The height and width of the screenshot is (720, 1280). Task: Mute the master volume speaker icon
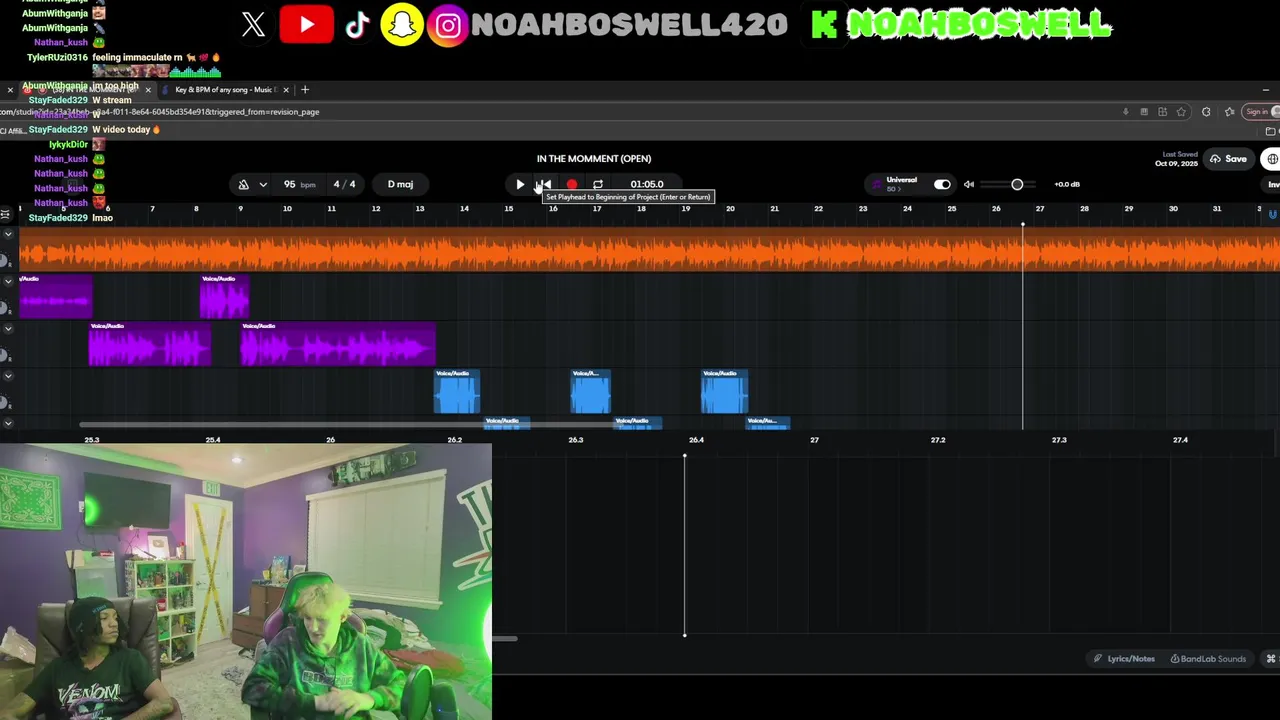coord(968,184)
